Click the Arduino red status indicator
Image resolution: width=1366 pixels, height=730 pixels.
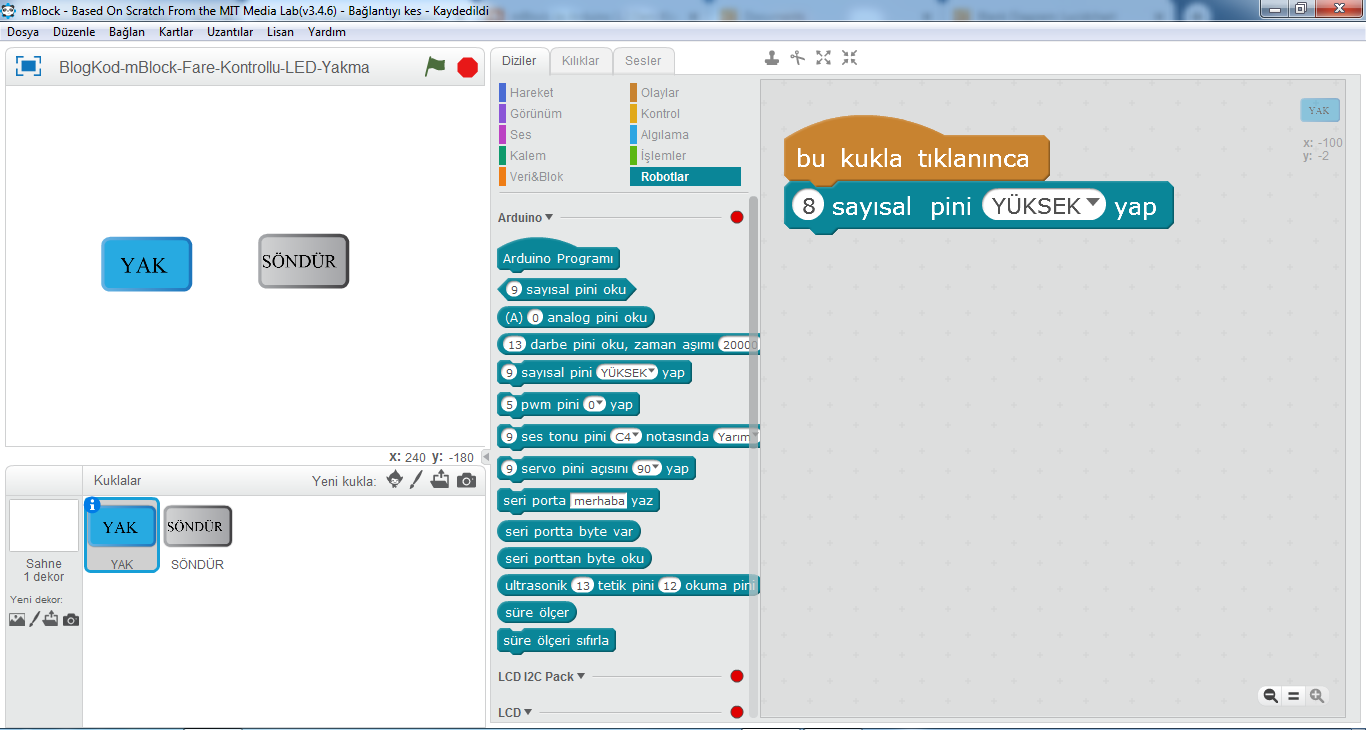(737, 217)
